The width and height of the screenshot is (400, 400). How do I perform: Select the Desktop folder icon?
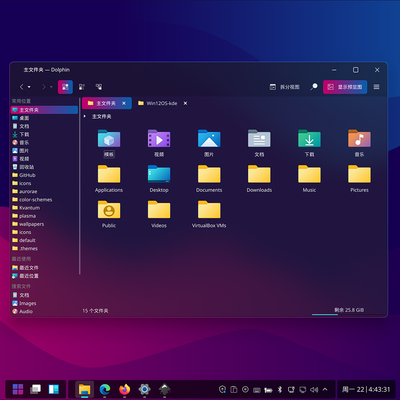pyautogui.click(x=159, y=174)
